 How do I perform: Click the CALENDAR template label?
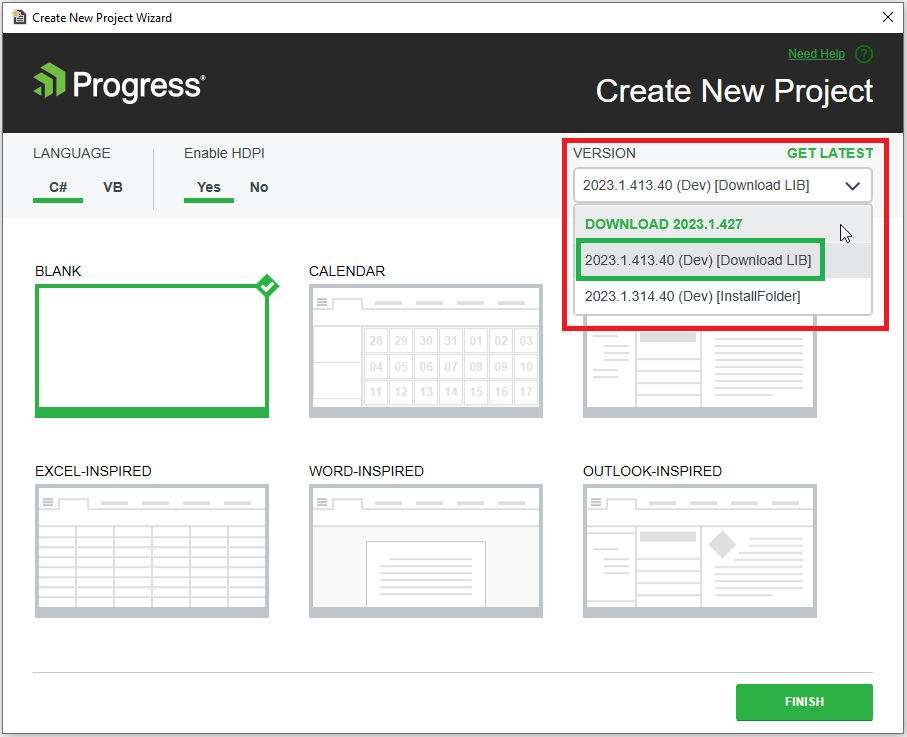(x=347, y=271)
